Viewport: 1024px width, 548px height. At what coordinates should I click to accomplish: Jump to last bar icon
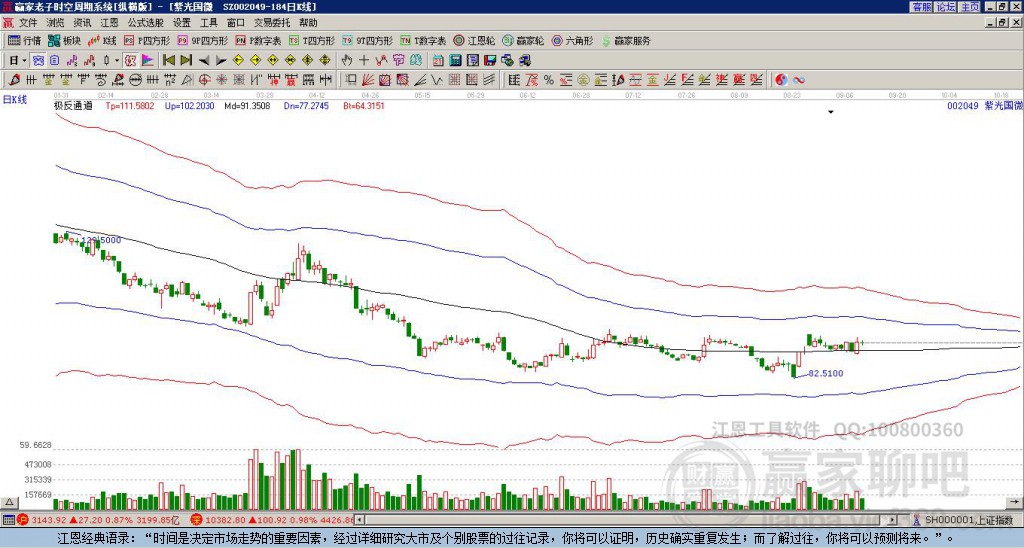pyautogui.click(x=186, y=60)
